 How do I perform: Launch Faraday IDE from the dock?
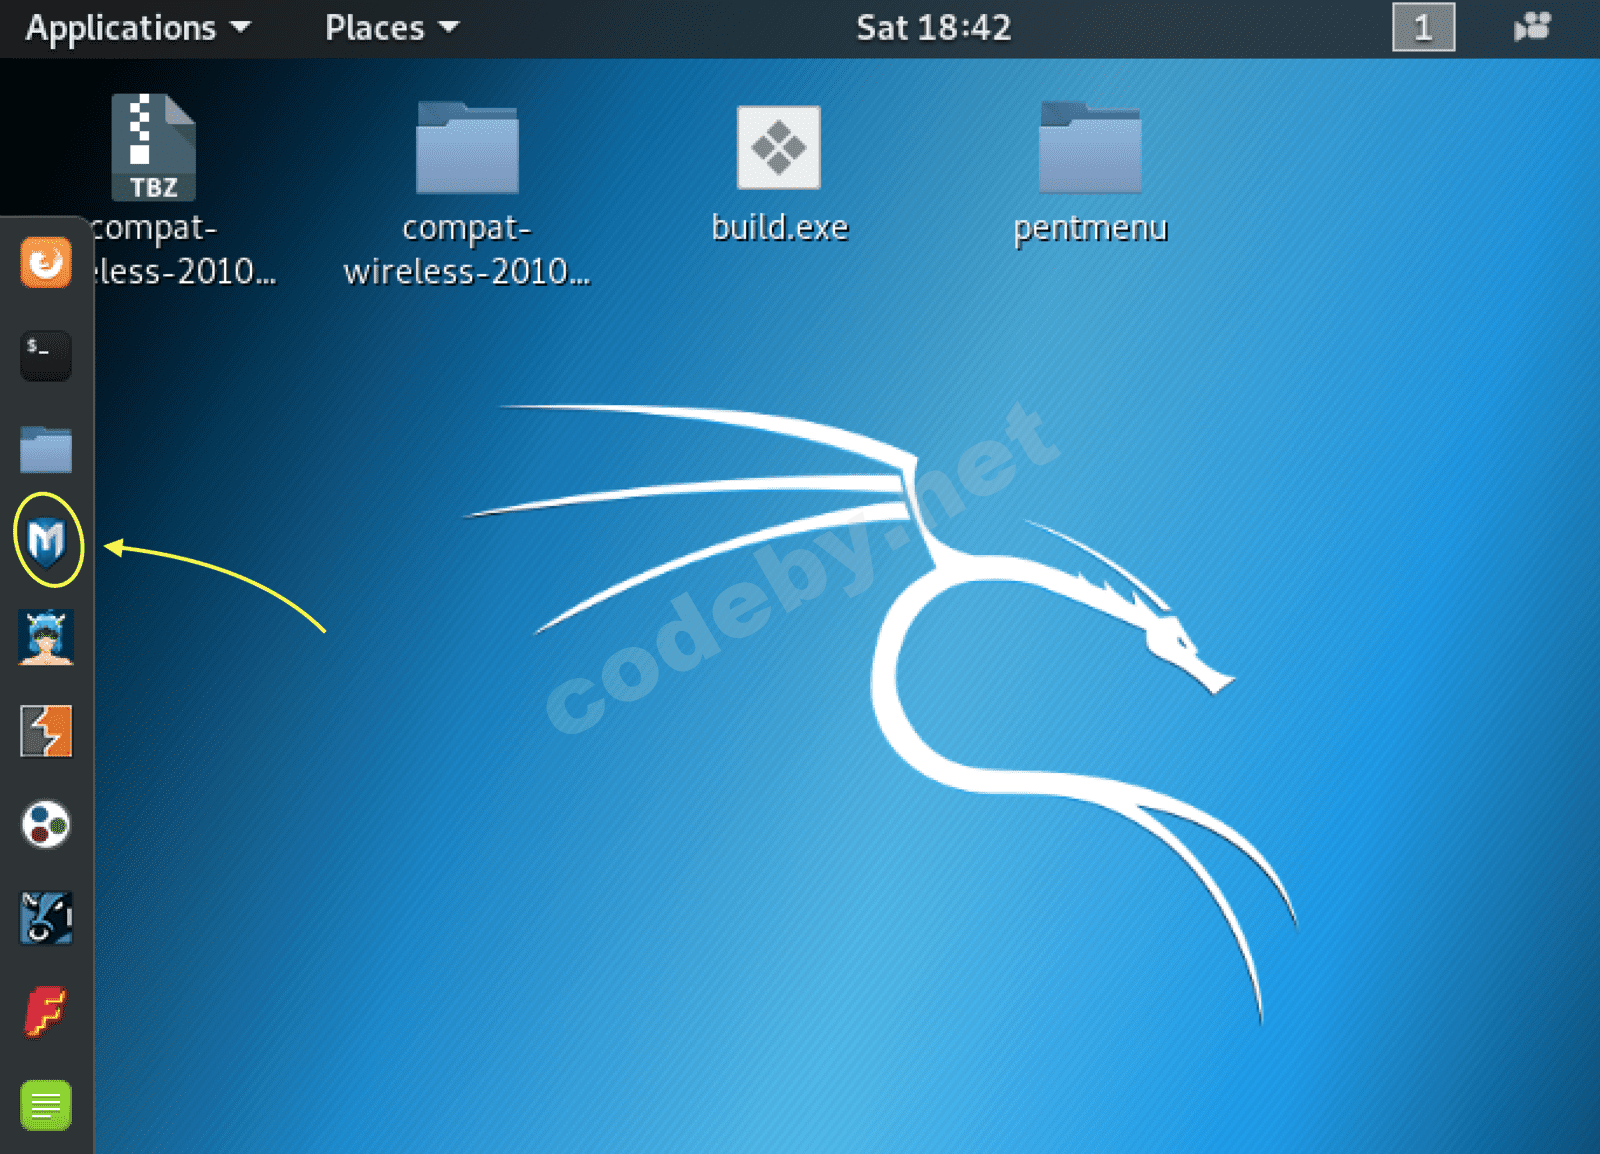point(46,1012)
